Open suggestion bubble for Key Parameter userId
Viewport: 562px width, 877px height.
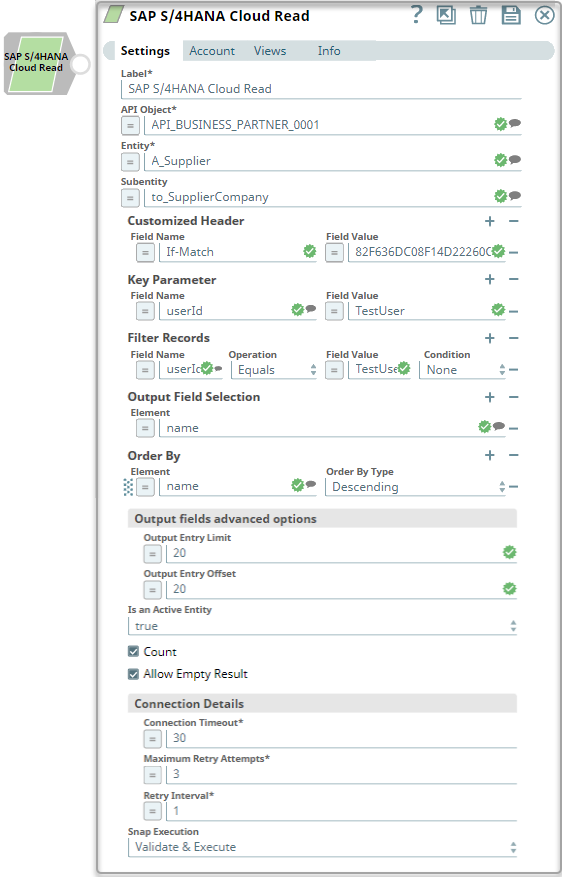[x=311, y=309]
